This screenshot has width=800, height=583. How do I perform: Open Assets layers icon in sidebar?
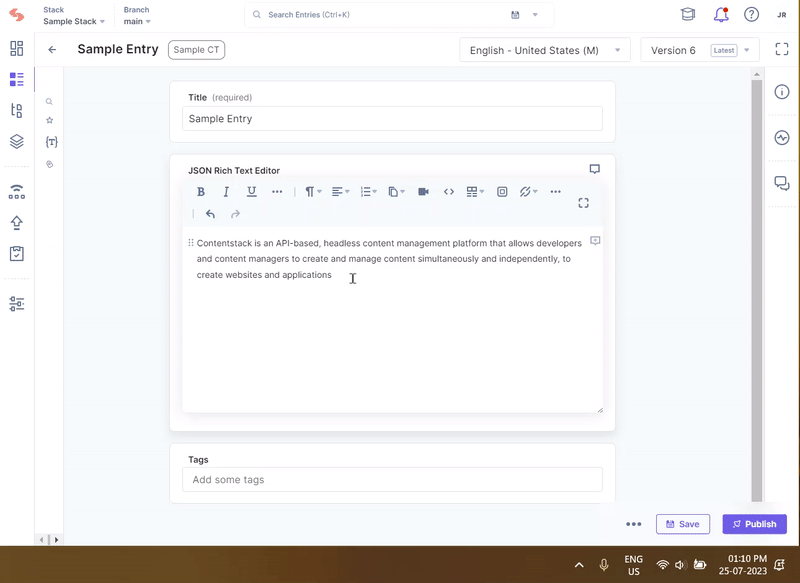pos(16,141)
